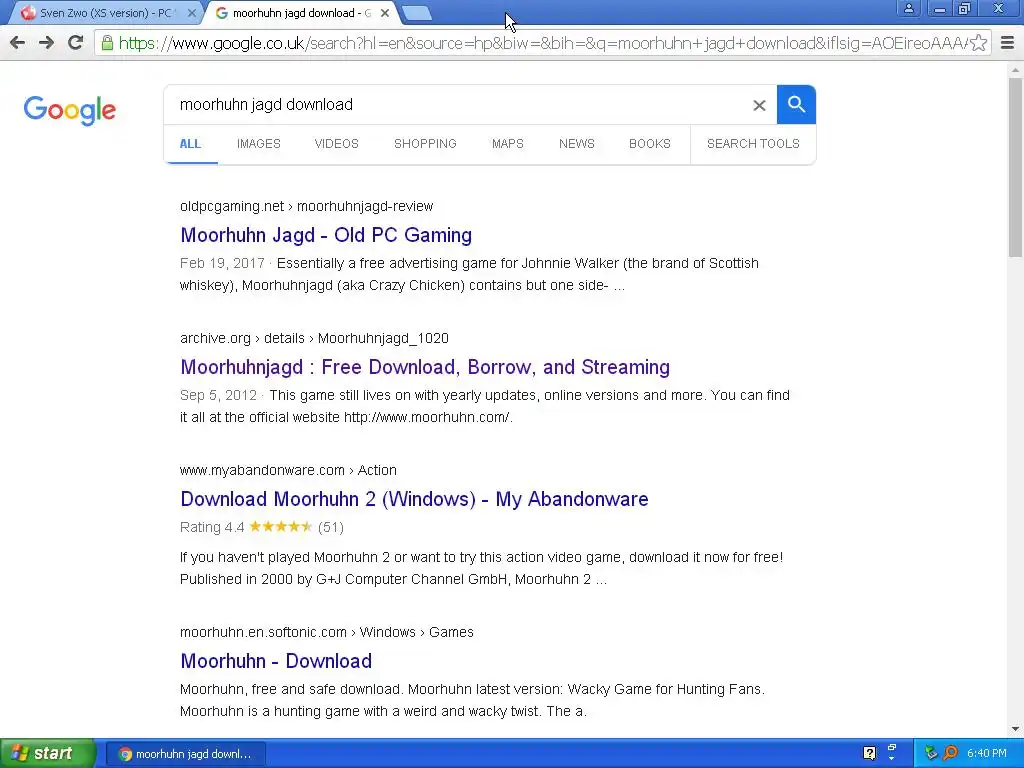Image resolution: width=1024 pixels, height=768 pixels.
Task: Open SEARCH TOOLS options
Action: 753,144
